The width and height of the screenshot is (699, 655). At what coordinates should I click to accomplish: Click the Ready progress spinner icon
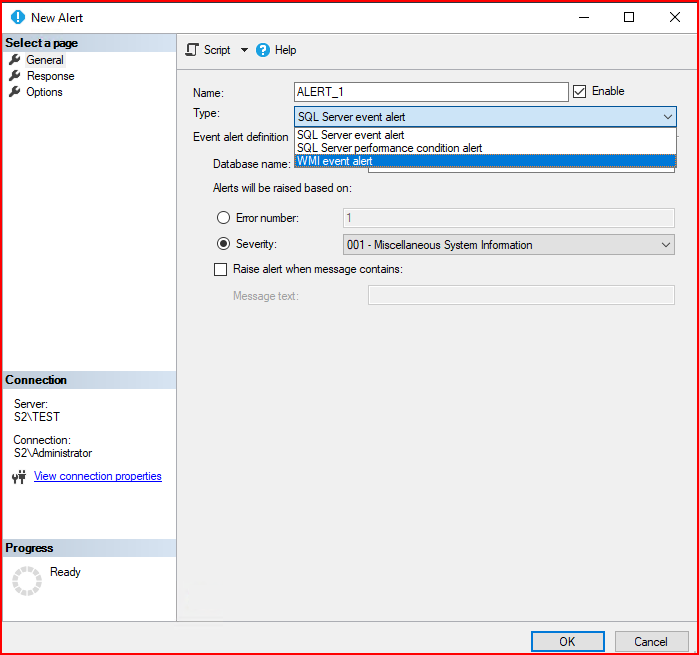coord(27,581)
